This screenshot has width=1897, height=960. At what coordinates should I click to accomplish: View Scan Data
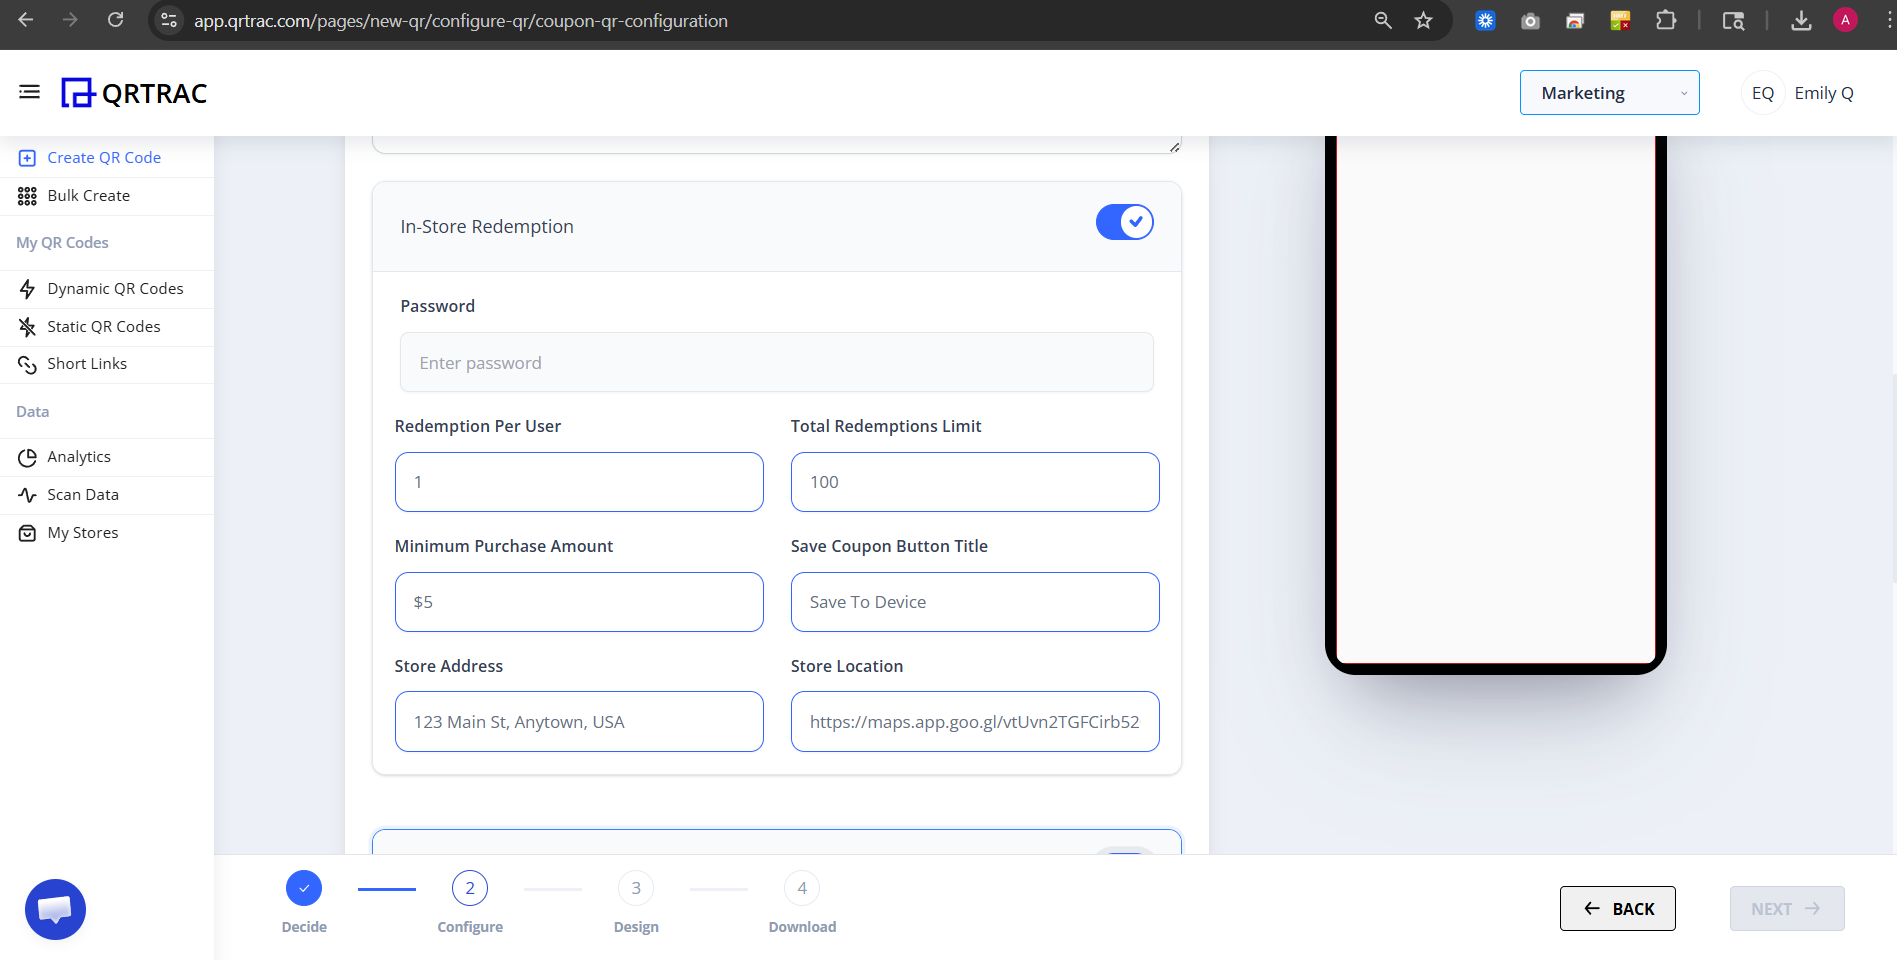coord(83,494)
